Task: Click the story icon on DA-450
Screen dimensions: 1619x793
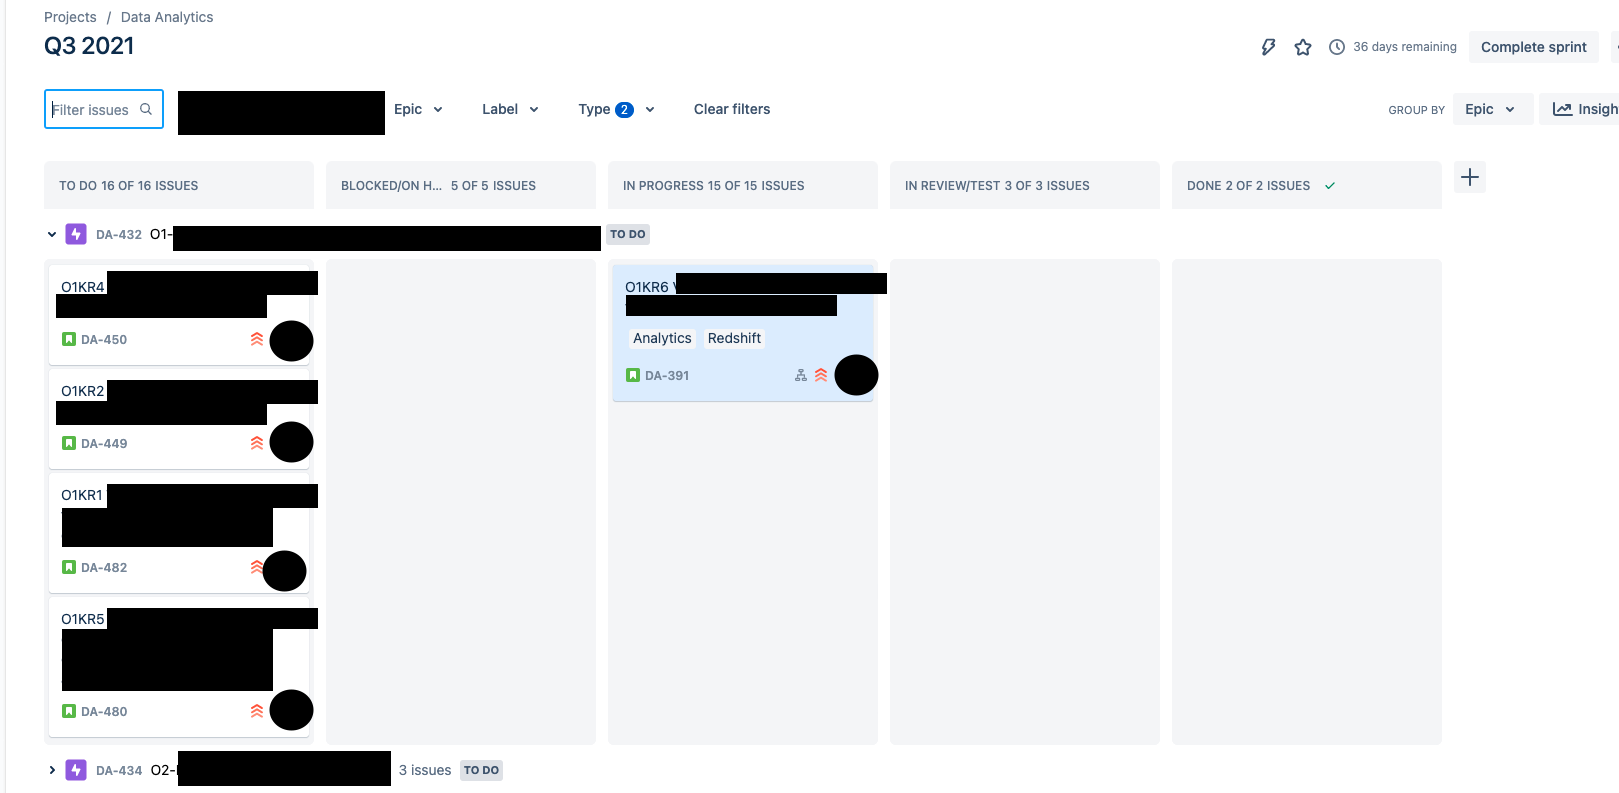Action: [x=69, y=339]
